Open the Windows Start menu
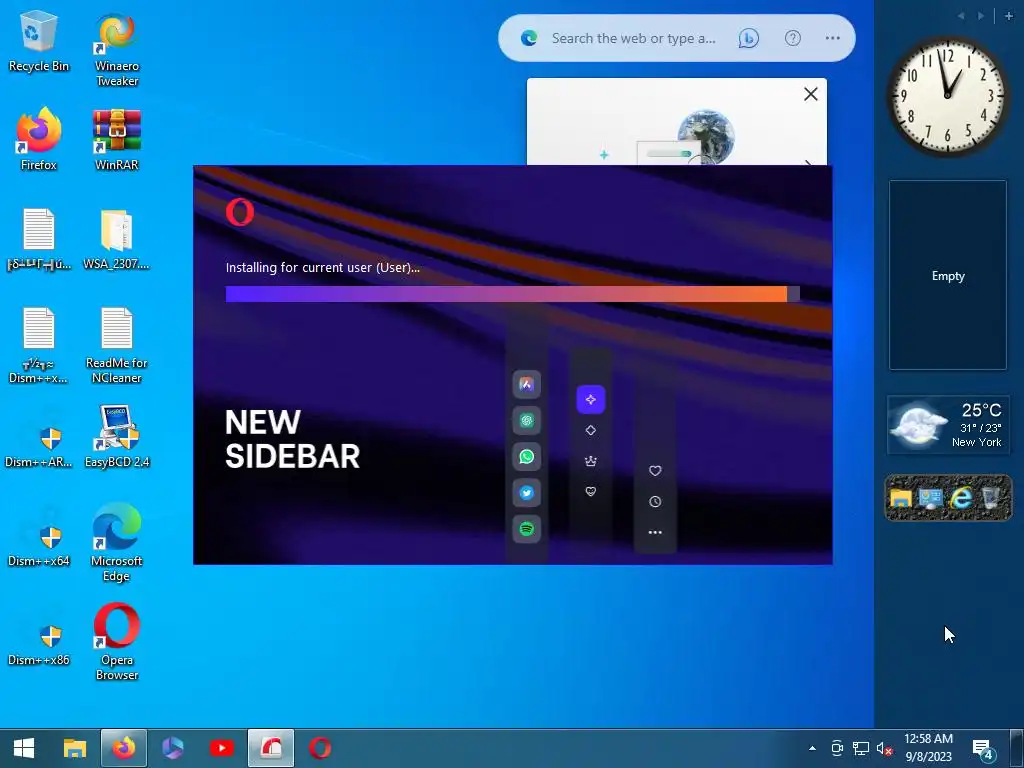The image size is (1024, 768). [x=24, y=748]
